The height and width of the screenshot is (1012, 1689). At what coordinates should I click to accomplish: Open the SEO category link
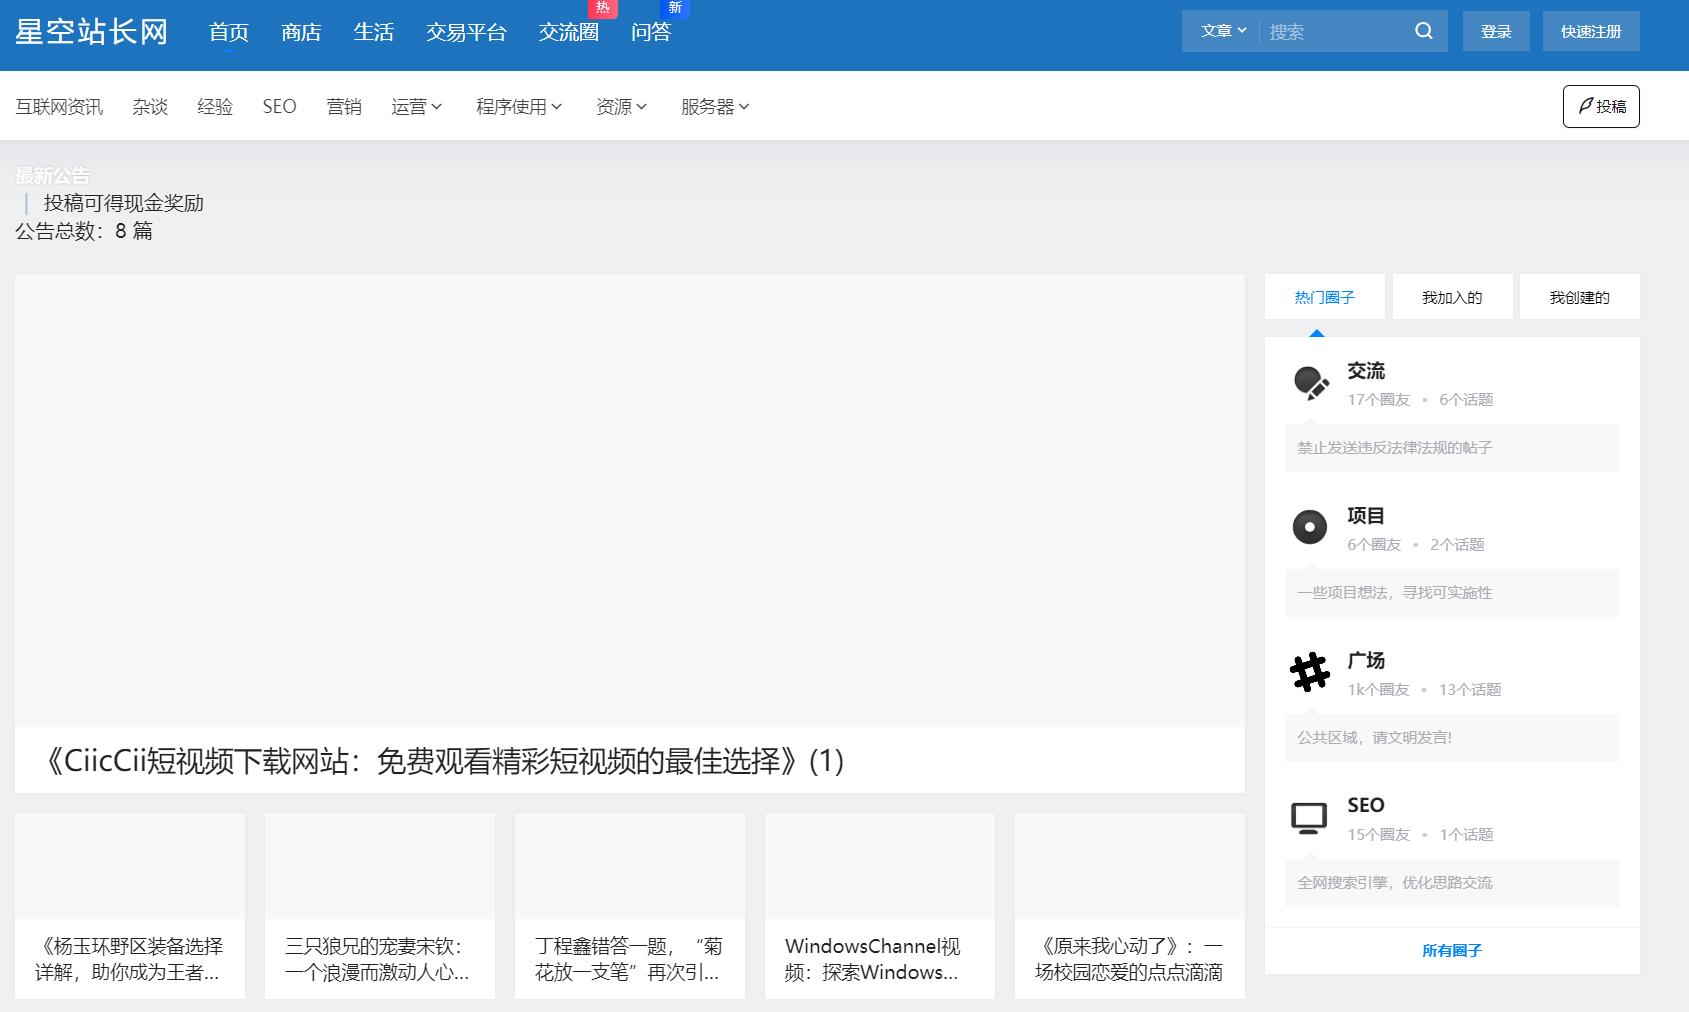pos(279,106)
